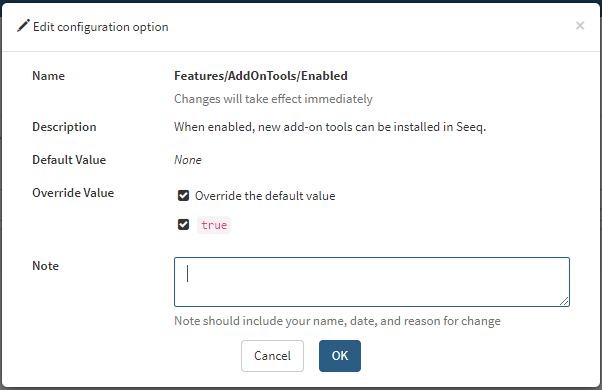Viewport: 602px width, 390px height.
Task: Click the Description field label
Action: click(x=64, y=127)
